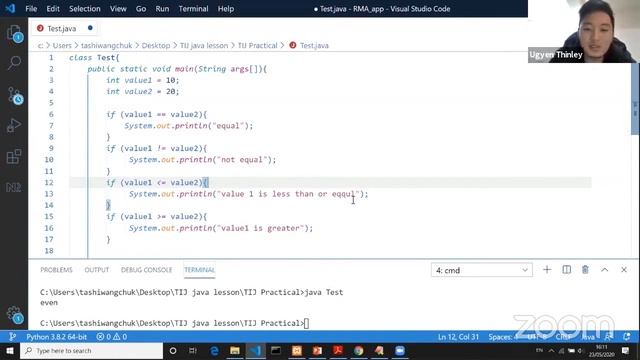Open the '4: cmd' terminal selector dropdown
This screenshot has width=640, height=360.
coord(482,270)
